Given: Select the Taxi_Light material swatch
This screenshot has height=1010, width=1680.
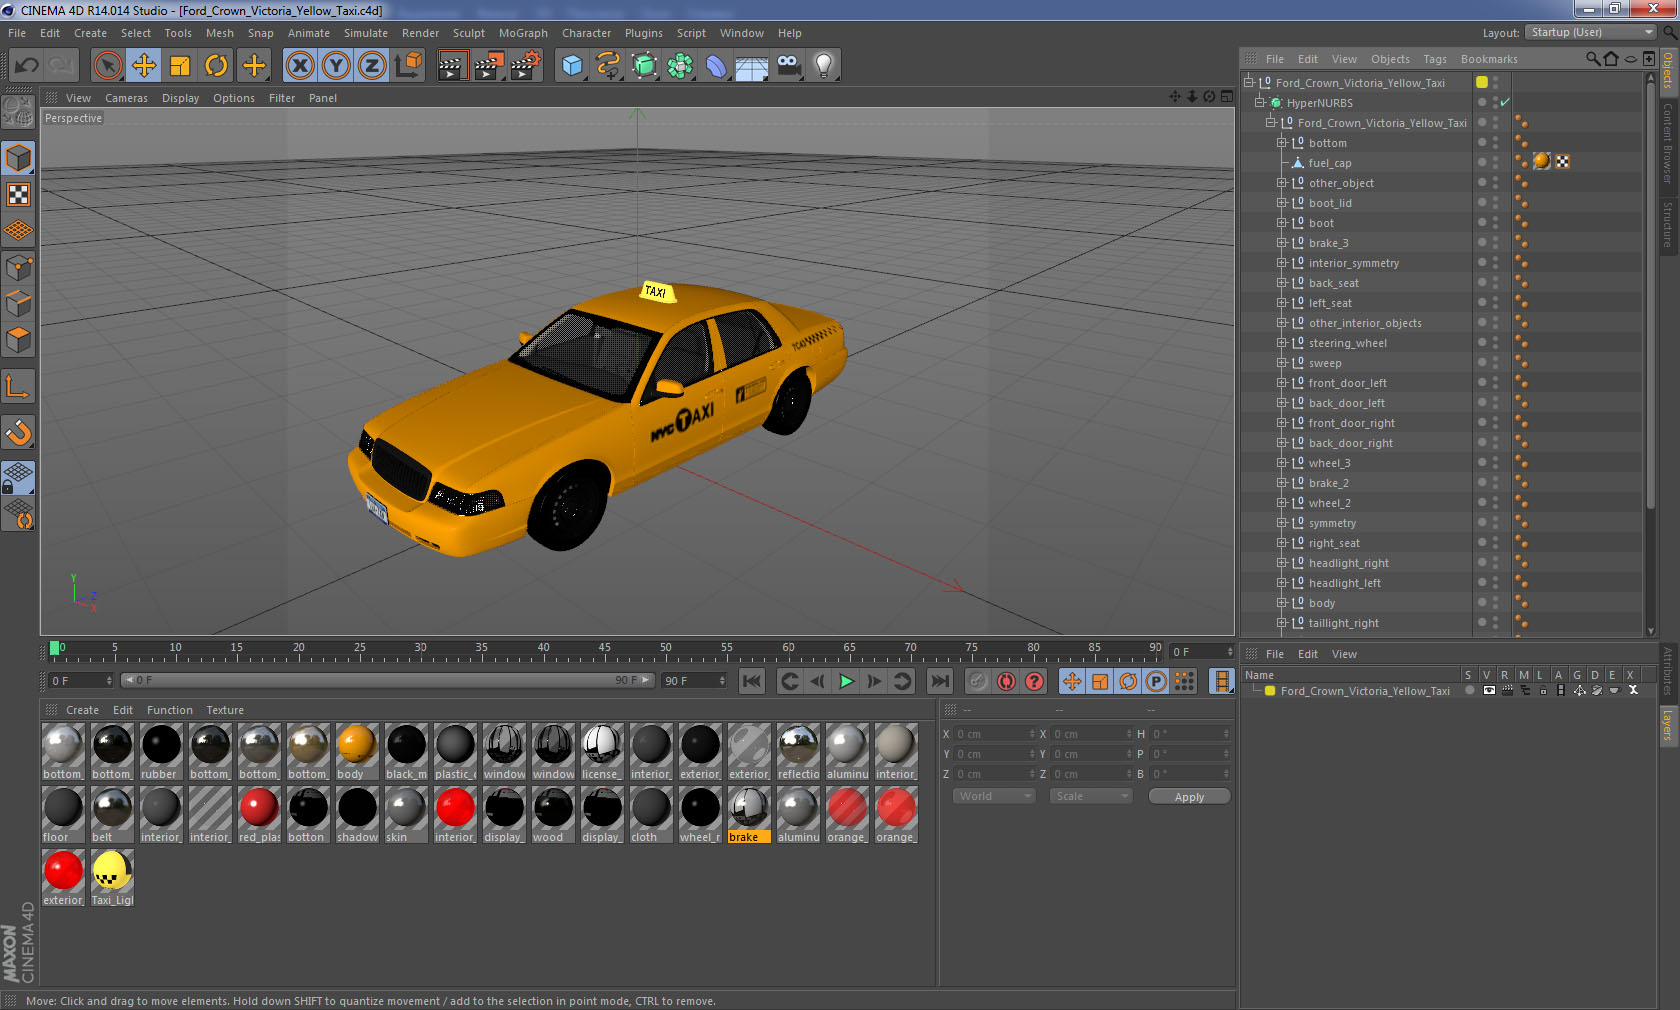Looking at the screenshot, I should click(112, 878).
